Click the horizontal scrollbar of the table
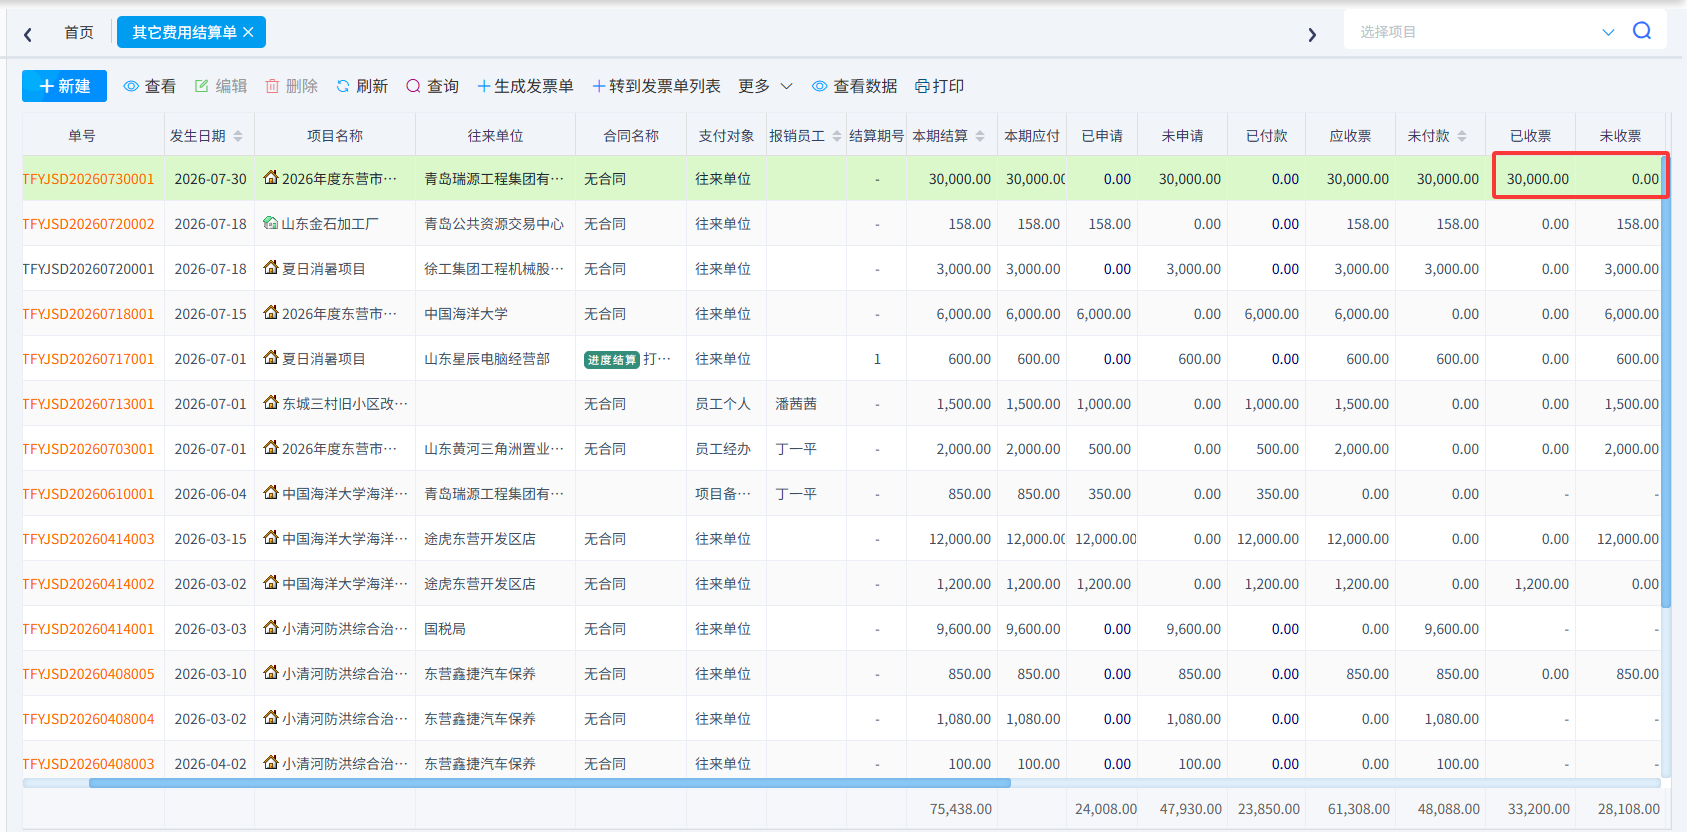 (550, 783)
